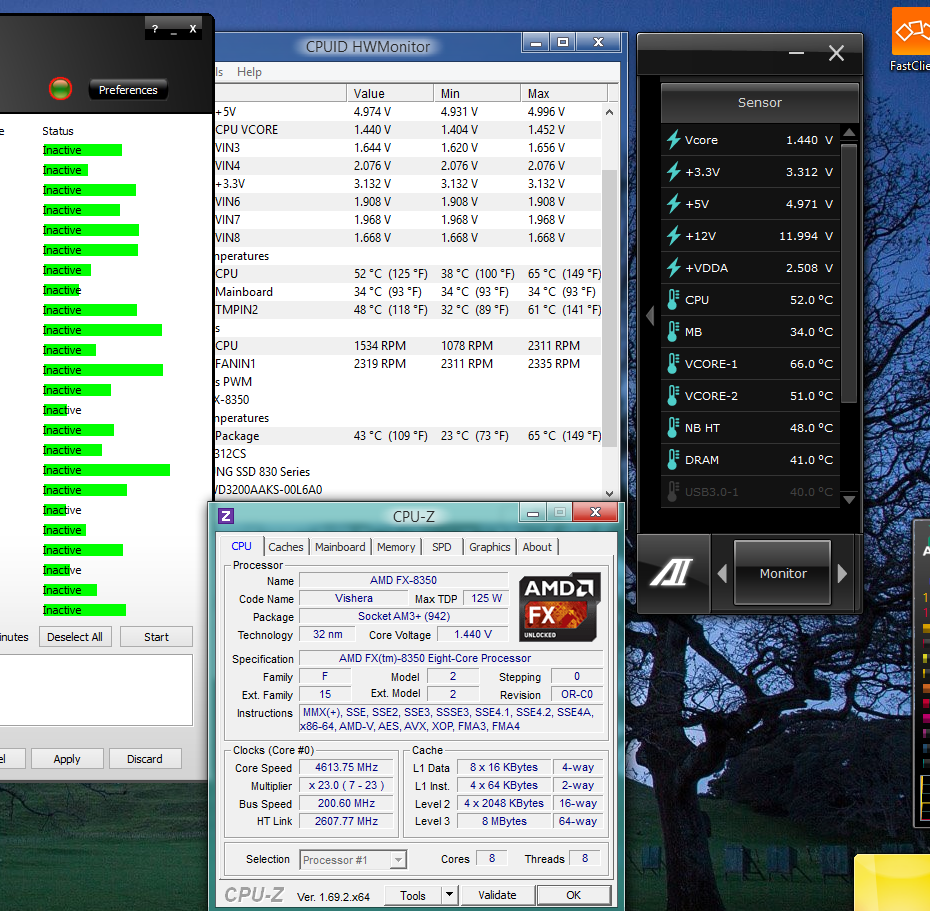Image resolution: width=930 pixels, height=911 pixels.
Task: Click the CPU thermometer icon in Sensor panel
Action: [674, 300]
